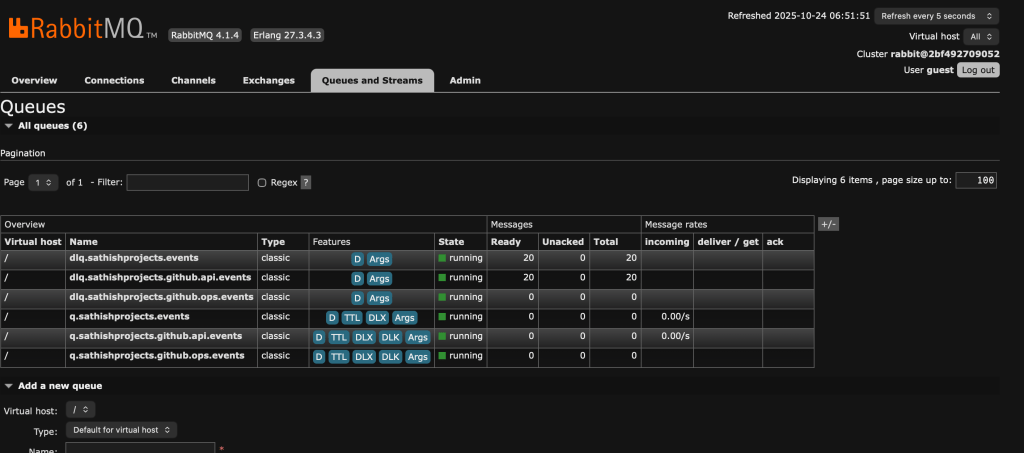Image resolution: width=1024 pixels, height=453 pixels.
Task: Select queue Type dropdown for new queue
Action: (x=121, y=430)
